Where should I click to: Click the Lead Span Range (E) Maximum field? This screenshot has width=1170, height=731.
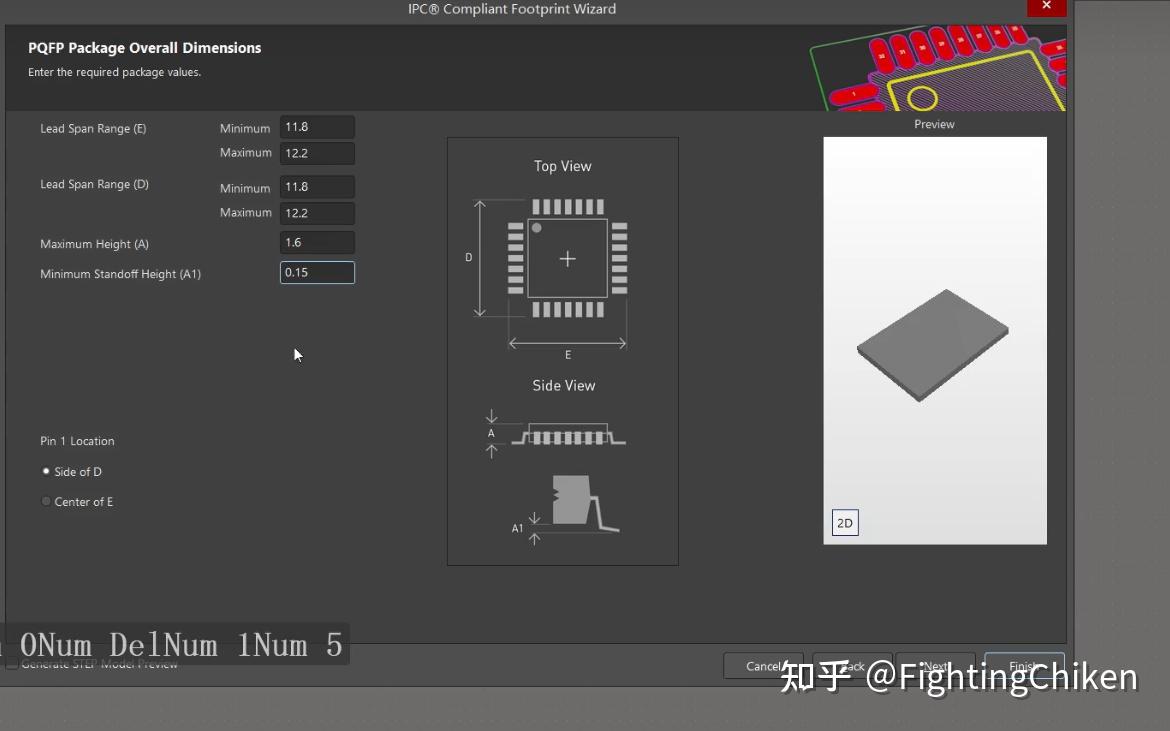pos(317,154)
